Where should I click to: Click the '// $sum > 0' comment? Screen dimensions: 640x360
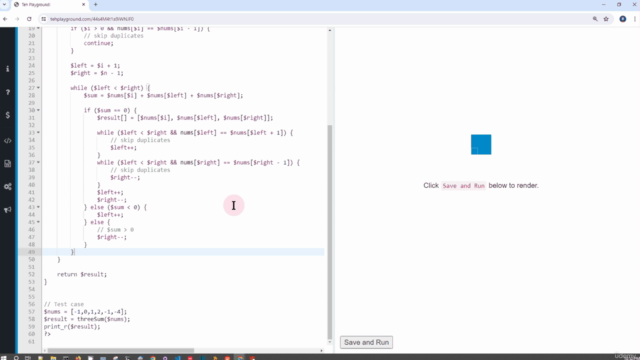(115, 229)
